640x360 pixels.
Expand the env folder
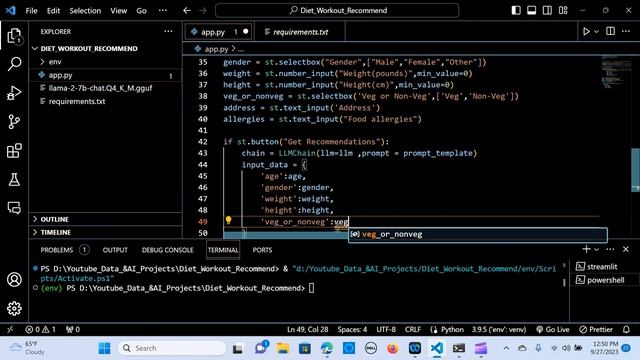click(x=55, y=62)
